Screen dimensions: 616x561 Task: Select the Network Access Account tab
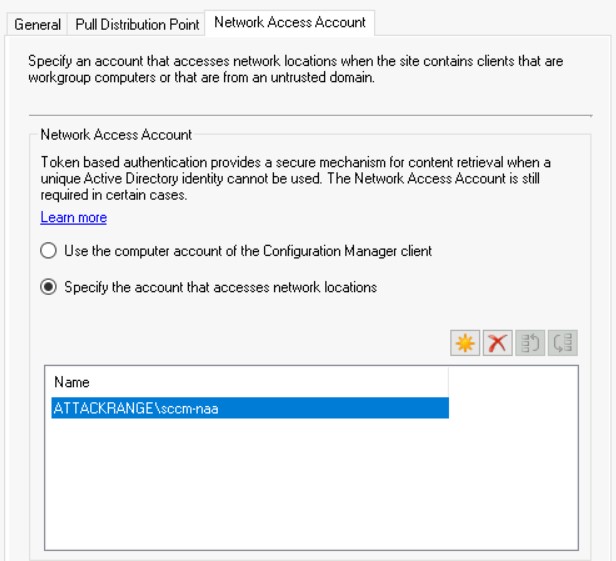click(290, 22)
